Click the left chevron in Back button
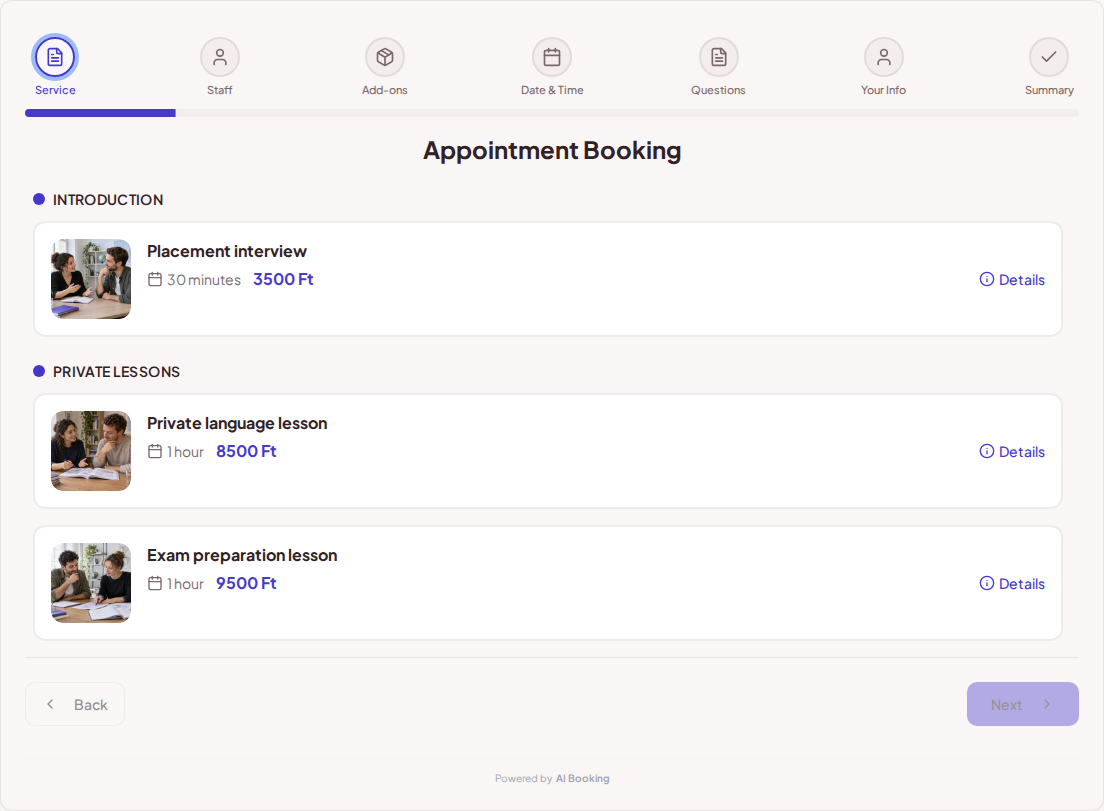Screen dimensions: 1104x811 [50, 704]
